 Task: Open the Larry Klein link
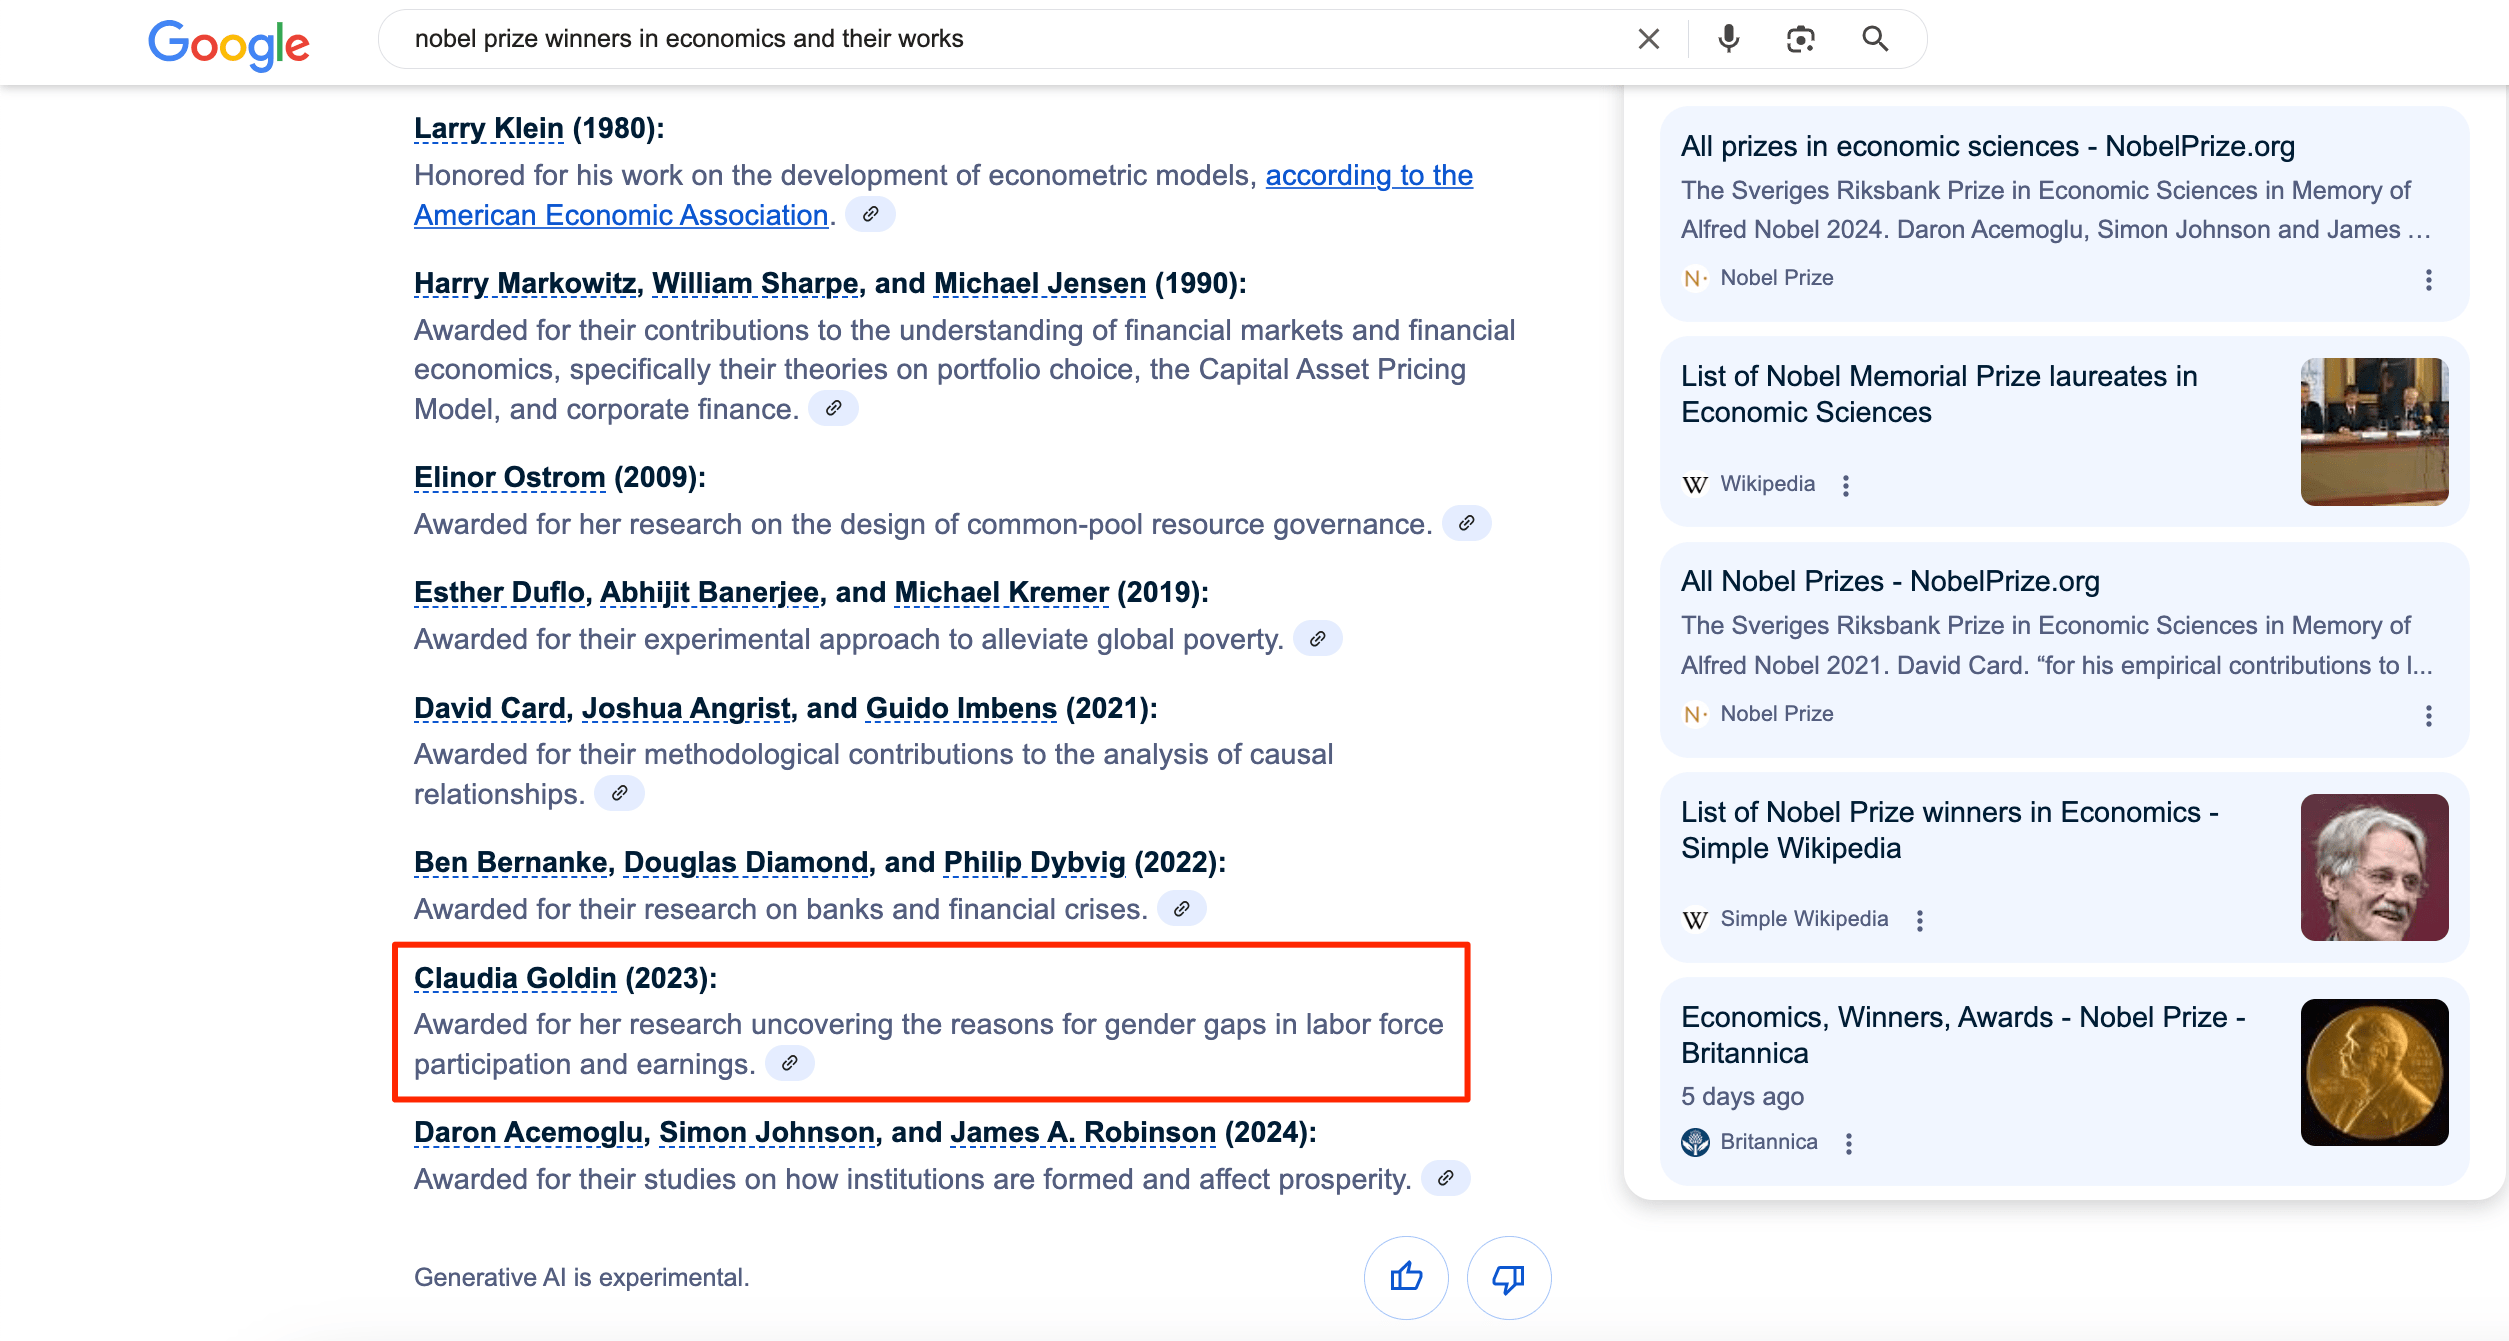coord(489,129)
